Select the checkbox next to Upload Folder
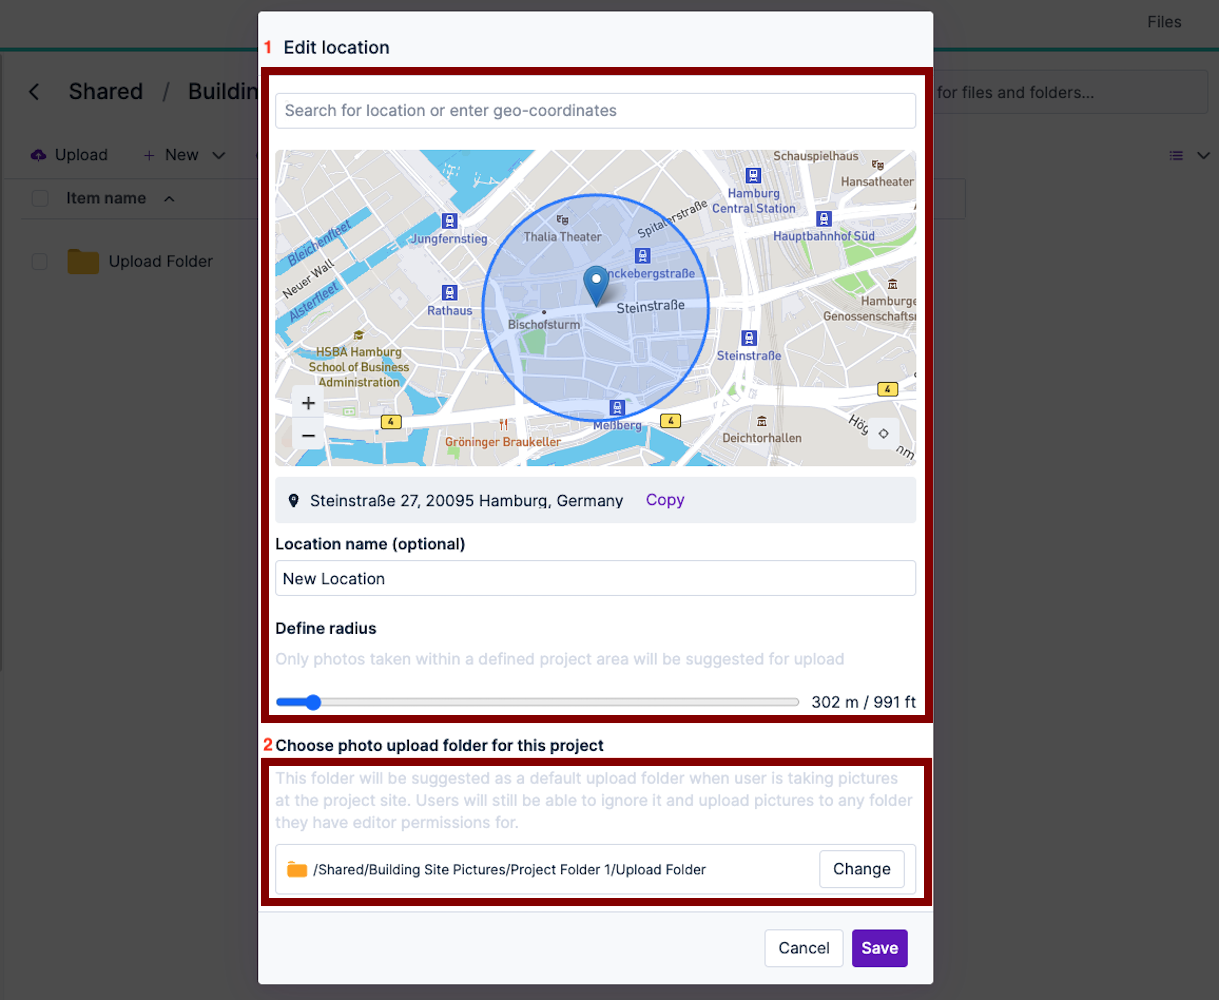 pyautogui.click(x=39, y=261)
